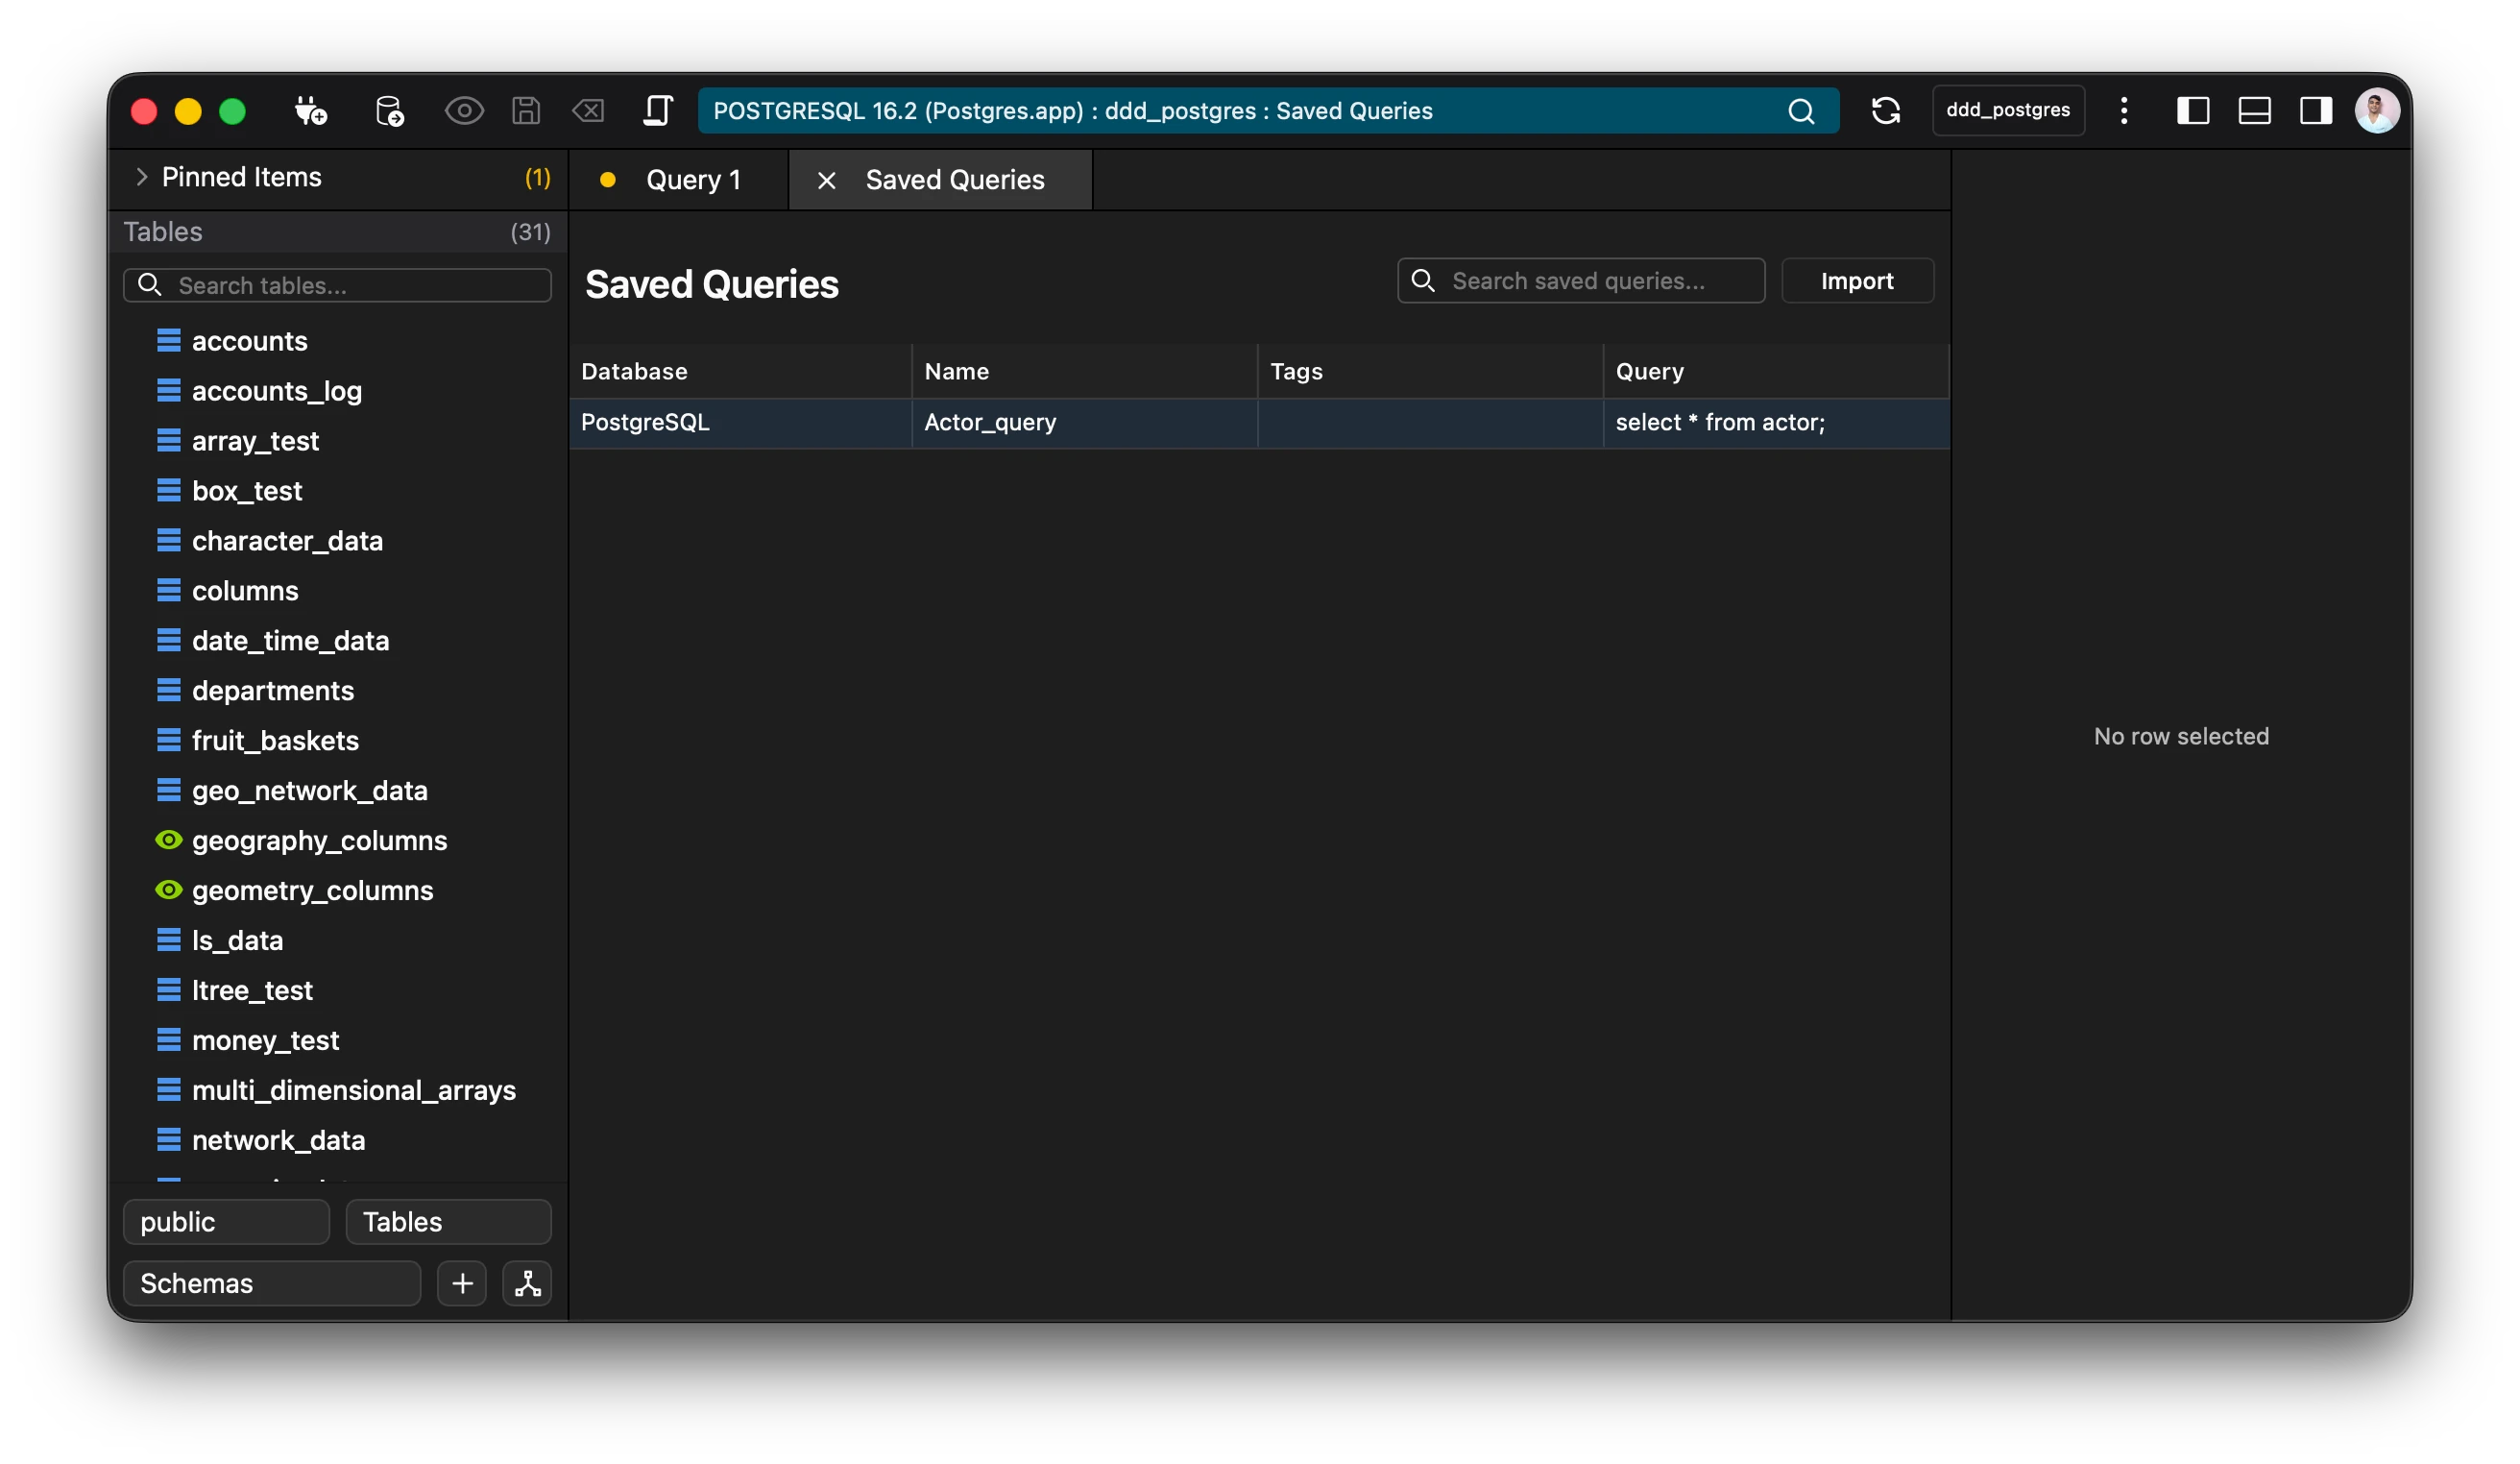Select the Saved Queries tab
The width and height of the screenshot is (2520, 1464).
coord(955,179)
